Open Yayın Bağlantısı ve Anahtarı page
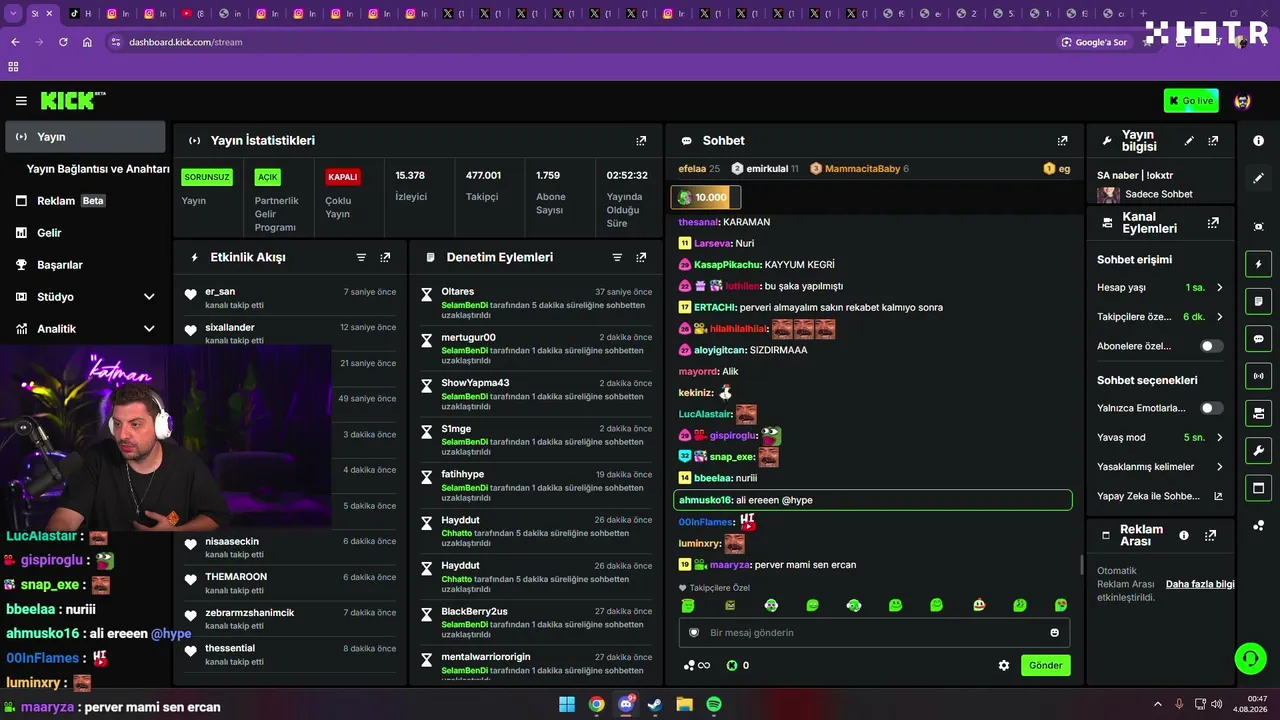1280x720 pixels. (x=98, y=169)
